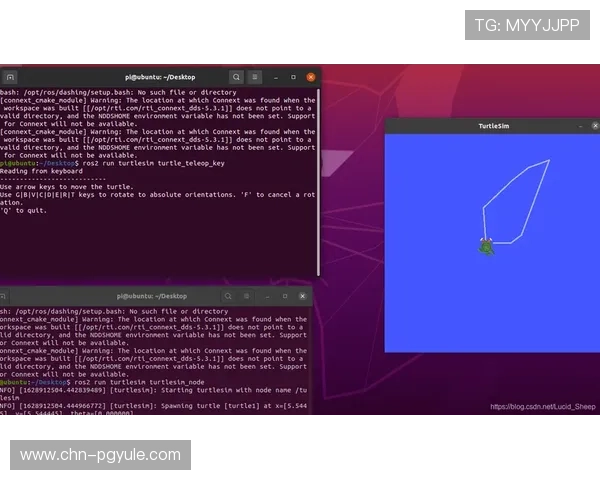Minimize the top terminal window
This screenshot has width=600, height=480.
point(275,77)
